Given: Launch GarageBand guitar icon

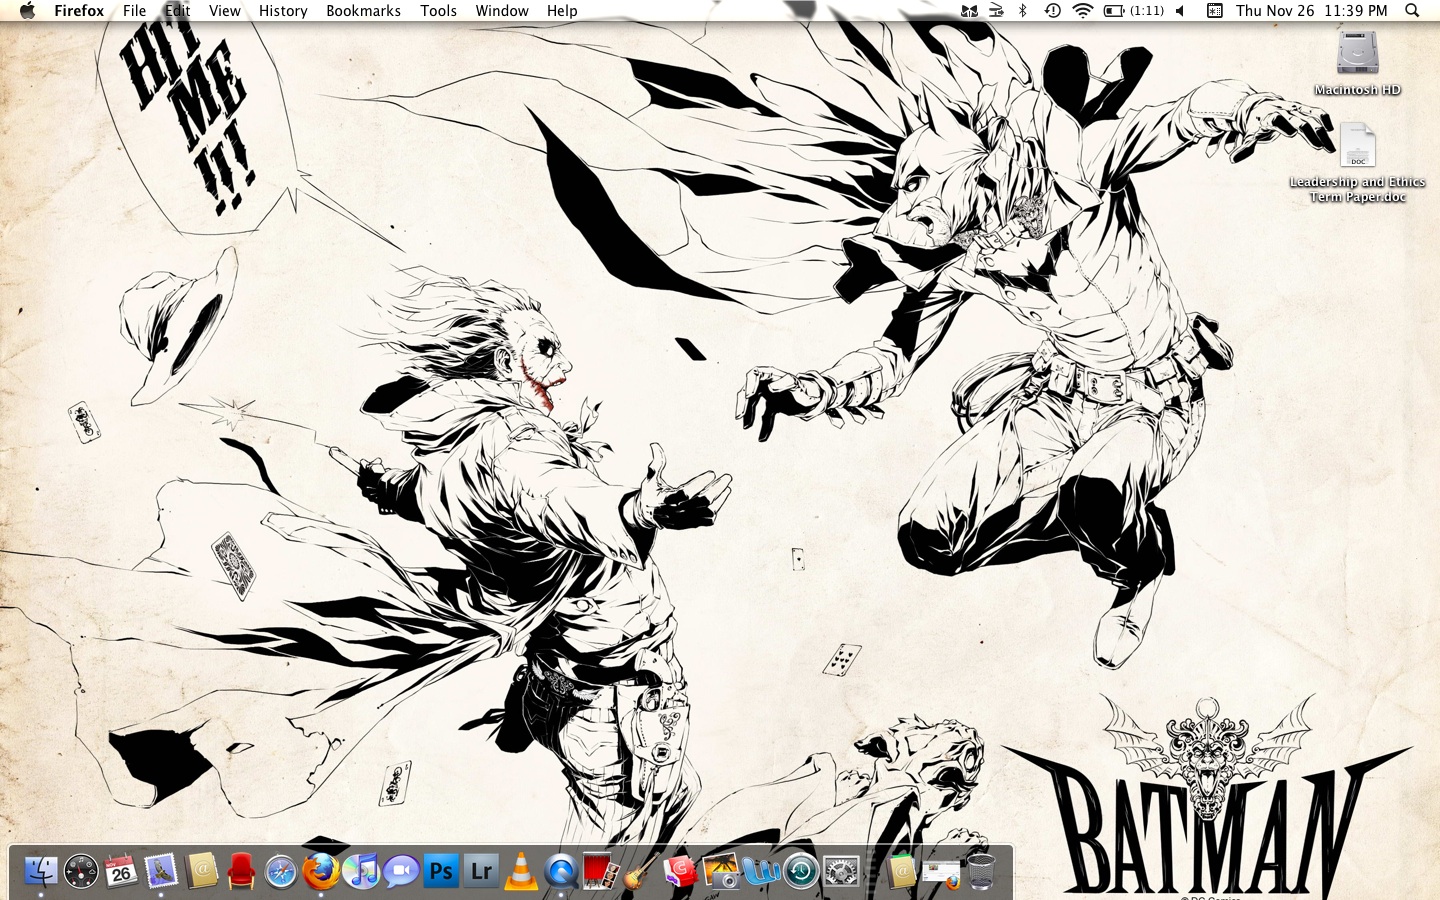Looking at the screenshot, I should (641, 871).
